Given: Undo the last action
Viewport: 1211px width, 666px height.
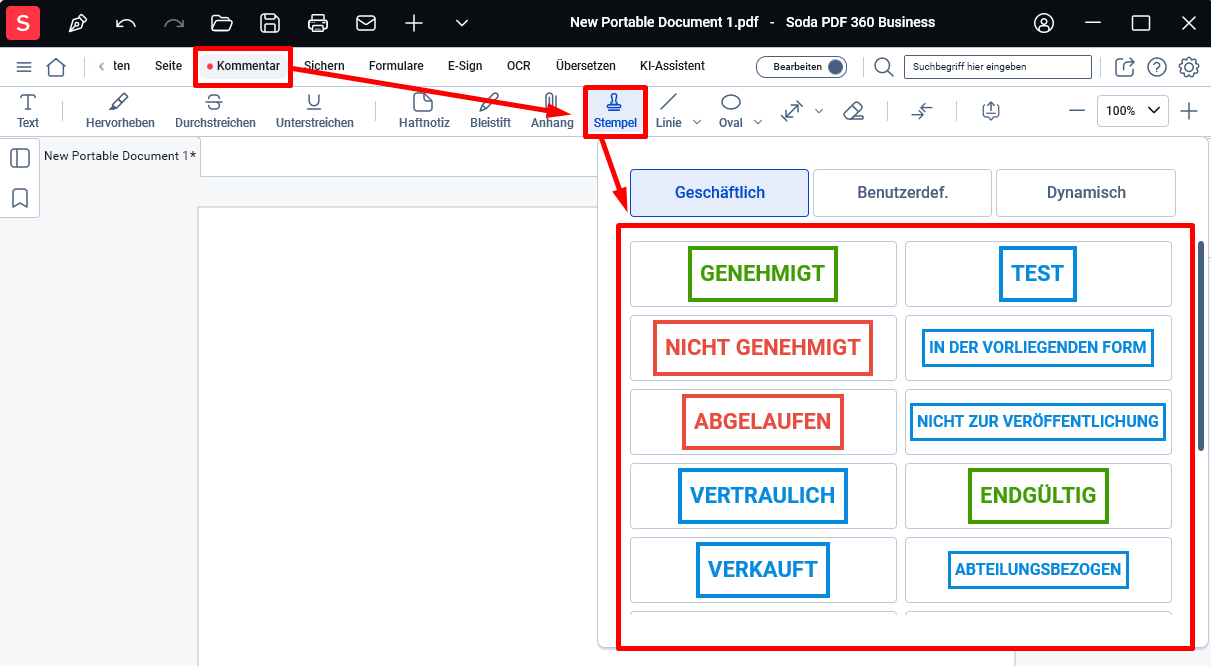Looking at the screenshot, I should click(x=125, y=22).
